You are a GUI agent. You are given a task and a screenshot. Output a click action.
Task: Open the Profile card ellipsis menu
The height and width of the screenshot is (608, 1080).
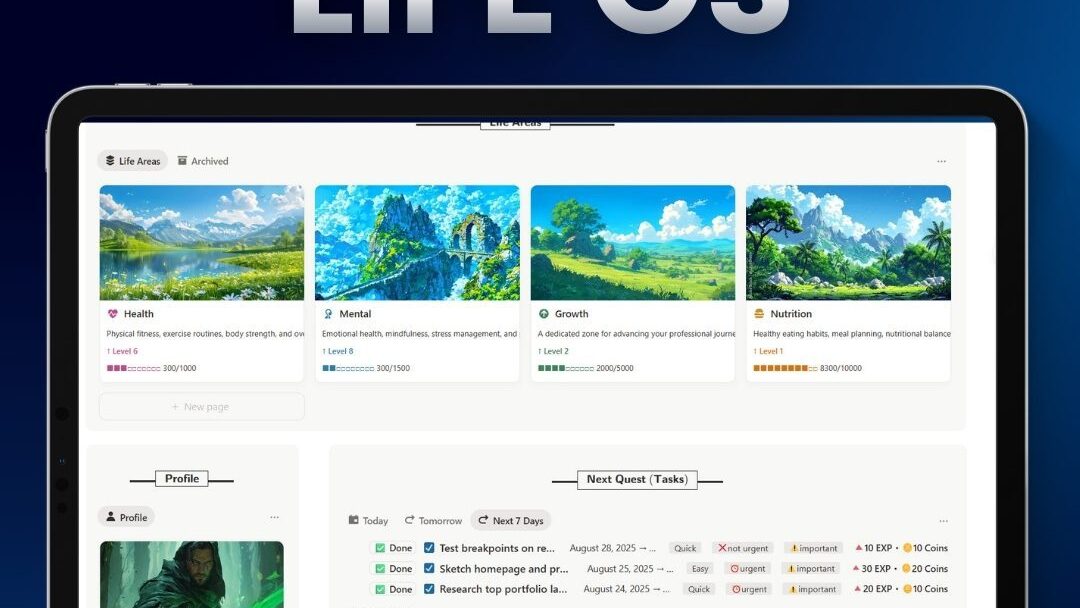point(275,517)
